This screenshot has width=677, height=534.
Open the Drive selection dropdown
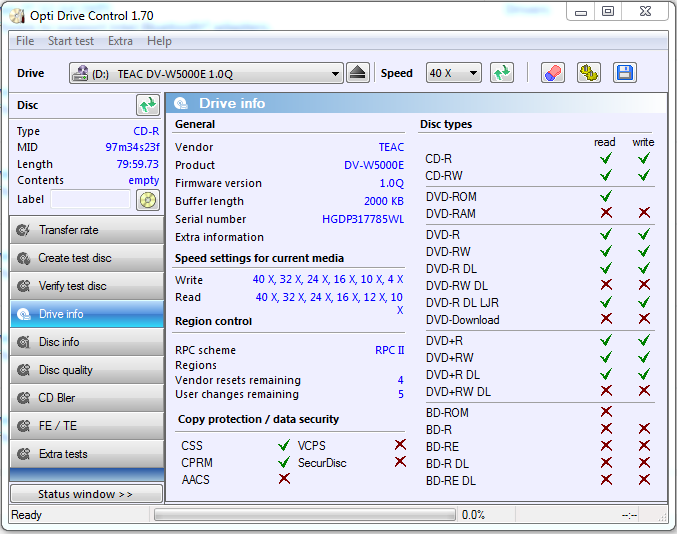[x=206, y=73]
